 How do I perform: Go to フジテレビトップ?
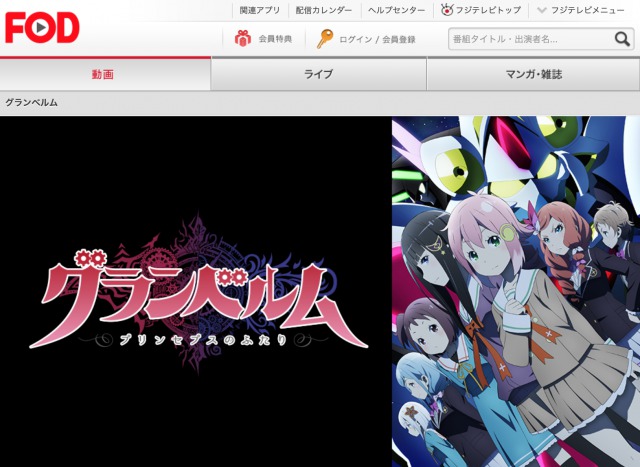click(488, 10)
